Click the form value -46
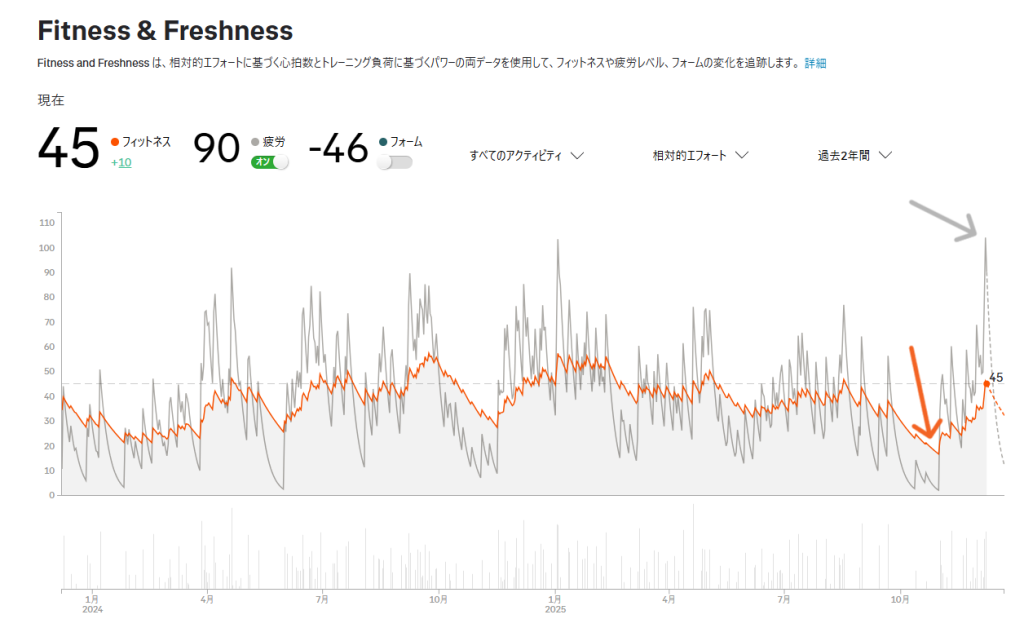 click(x=338, y=149)
